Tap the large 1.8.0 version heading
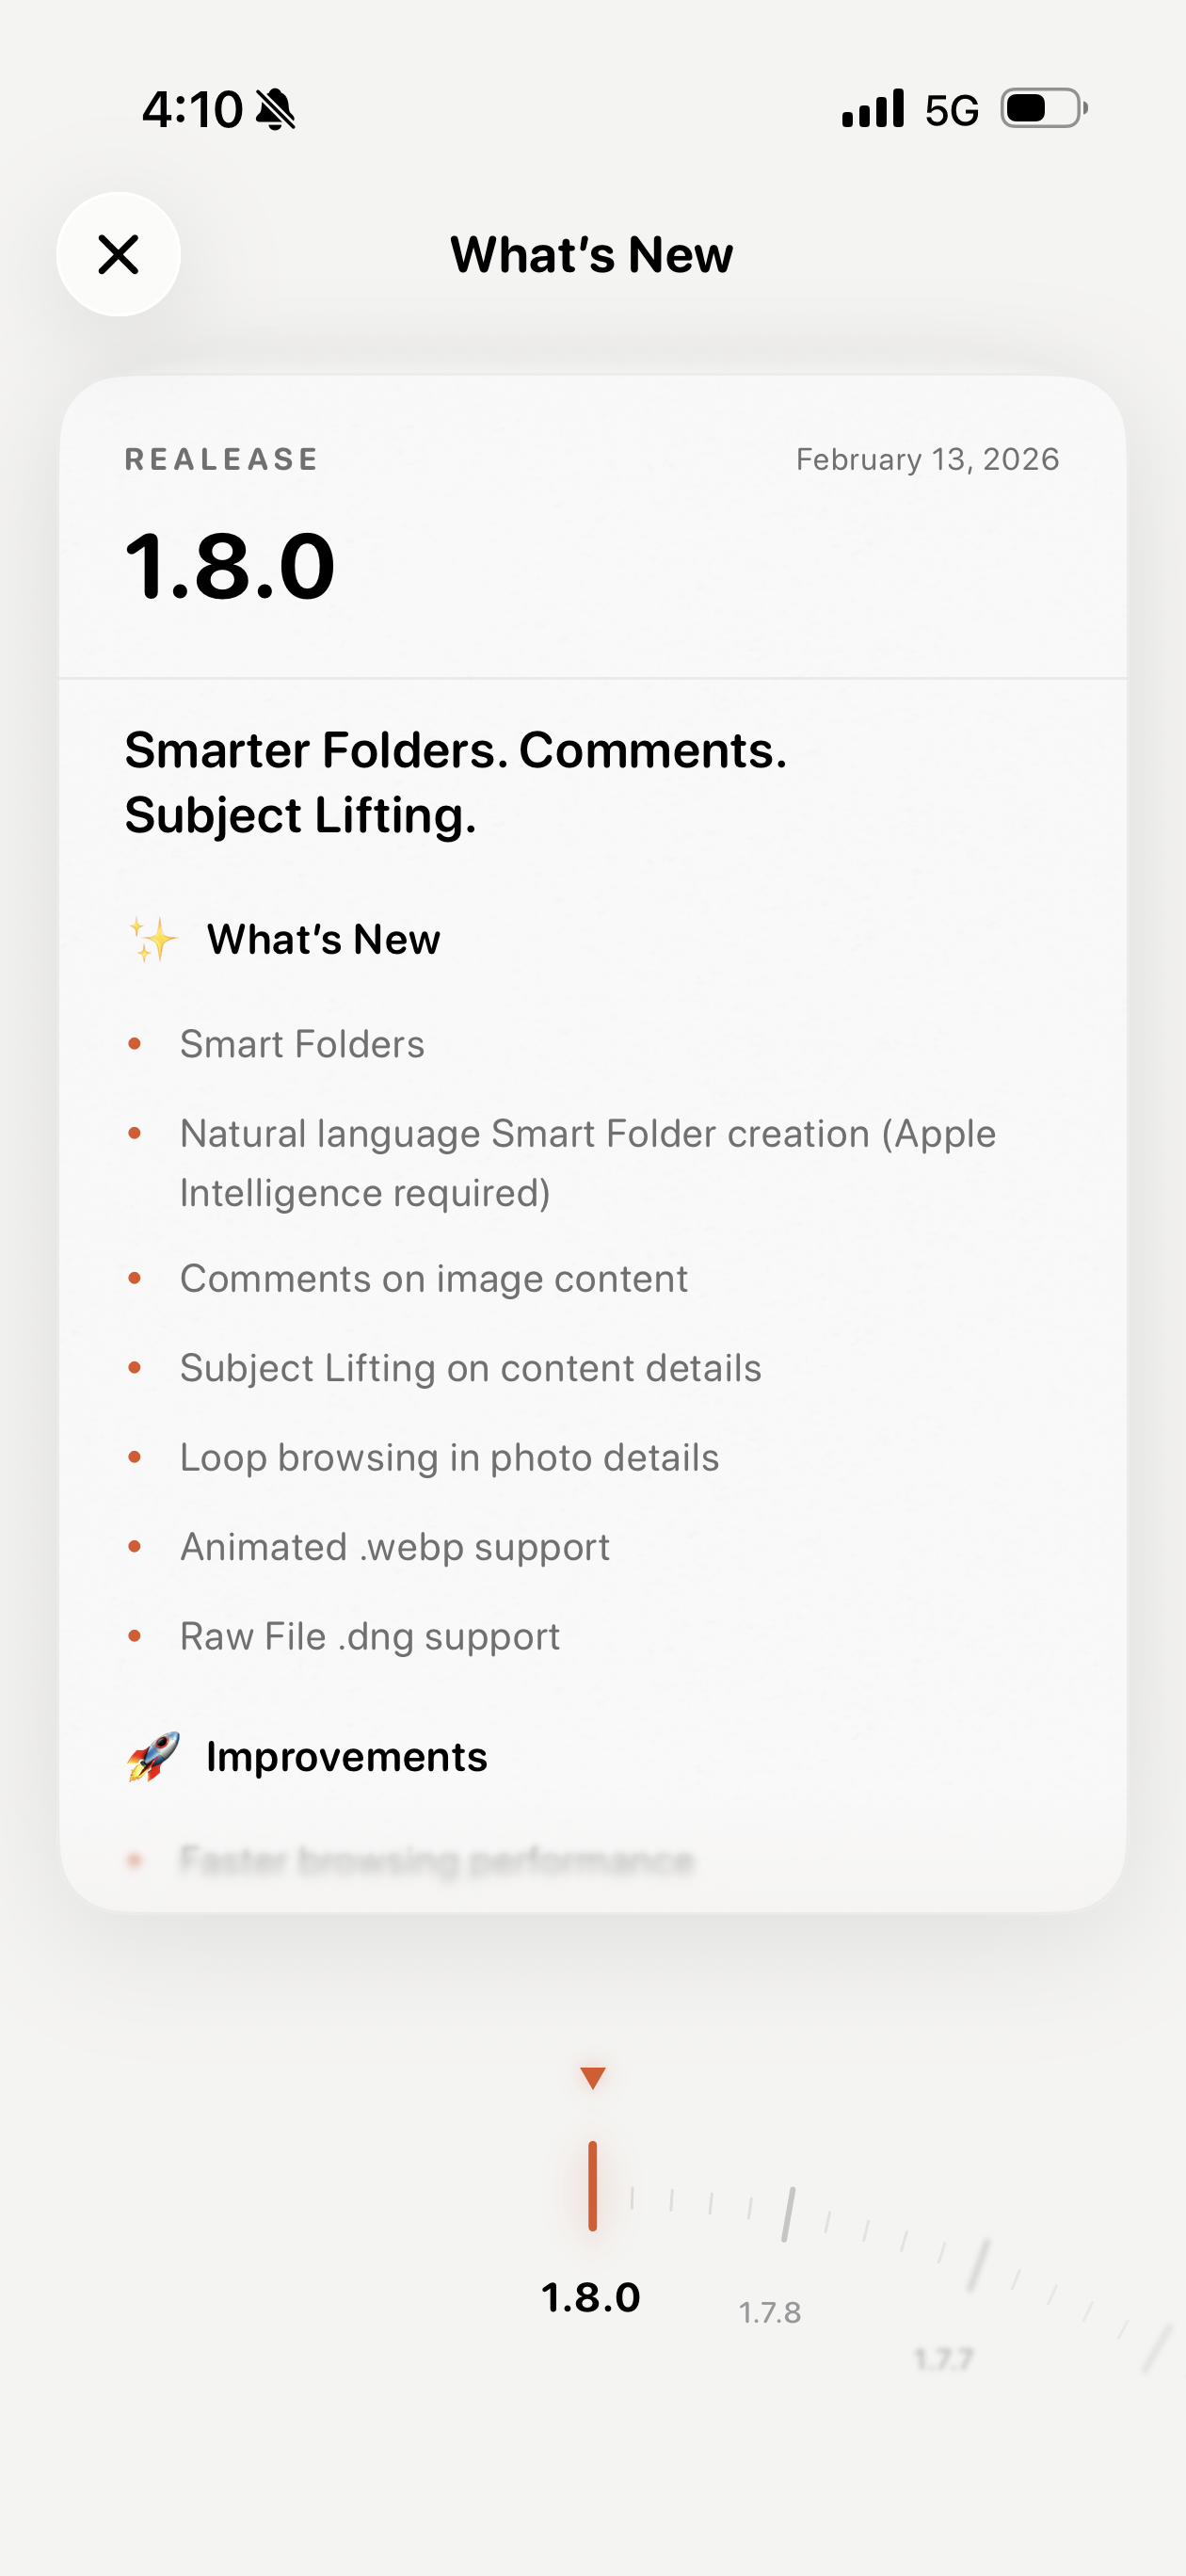 230,566
